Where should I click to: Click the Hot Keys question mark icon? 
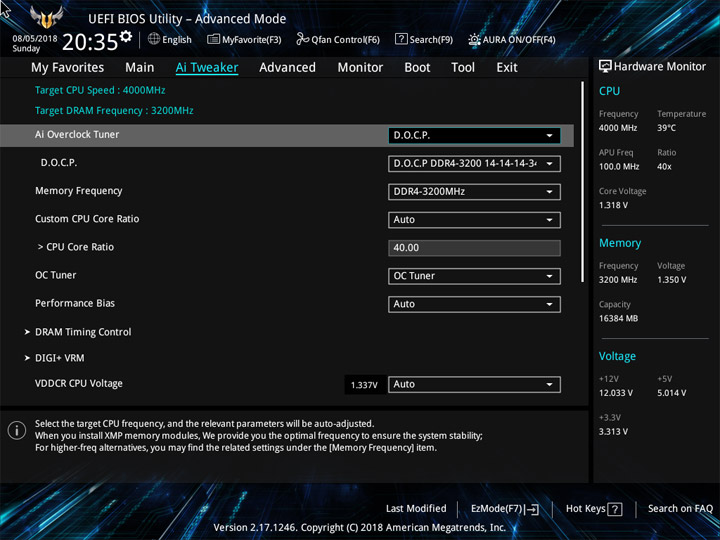pyautogui.click(x=614, y=509)
